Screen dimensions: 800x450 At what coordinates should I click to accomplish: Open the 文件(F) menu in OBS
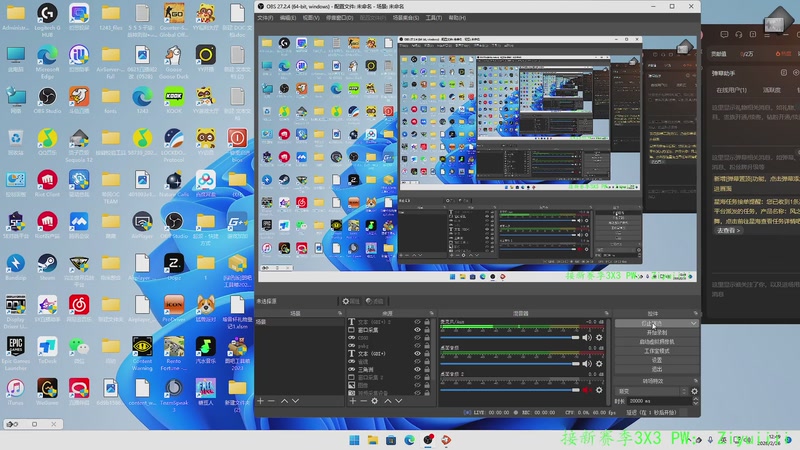coord(265,18)
